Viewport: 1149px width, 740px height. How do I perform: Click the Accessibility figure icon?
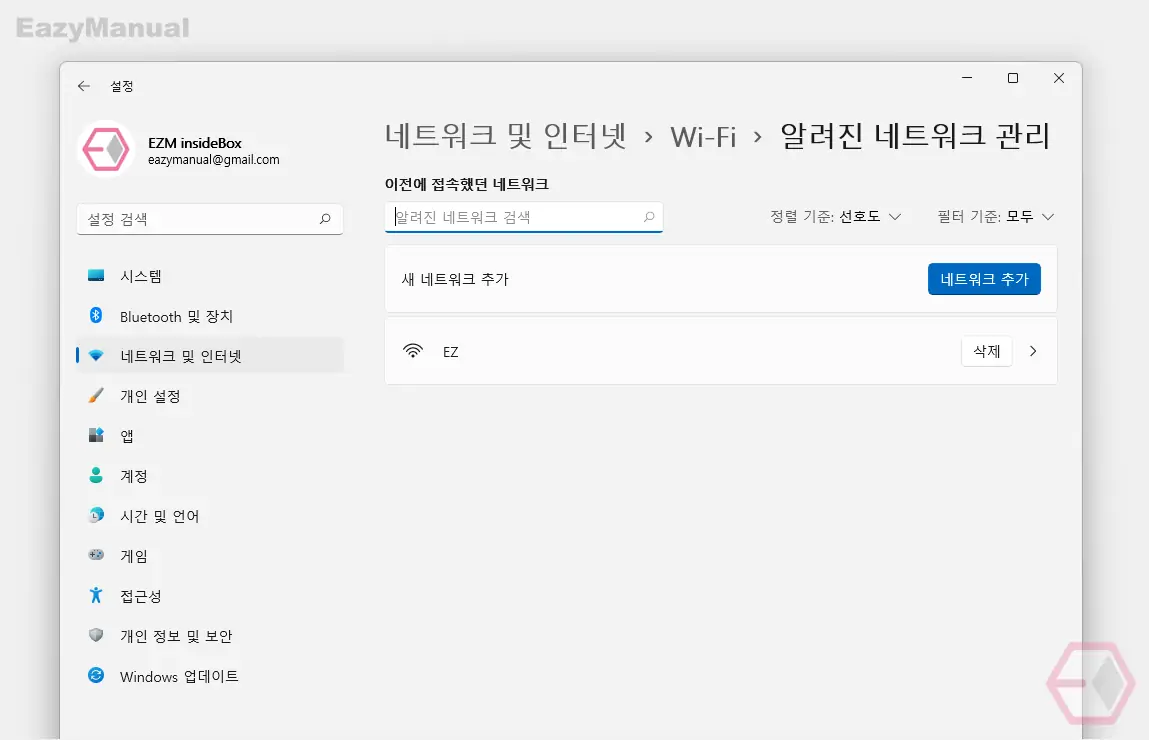pyautogui.click(x=96, y=595)
